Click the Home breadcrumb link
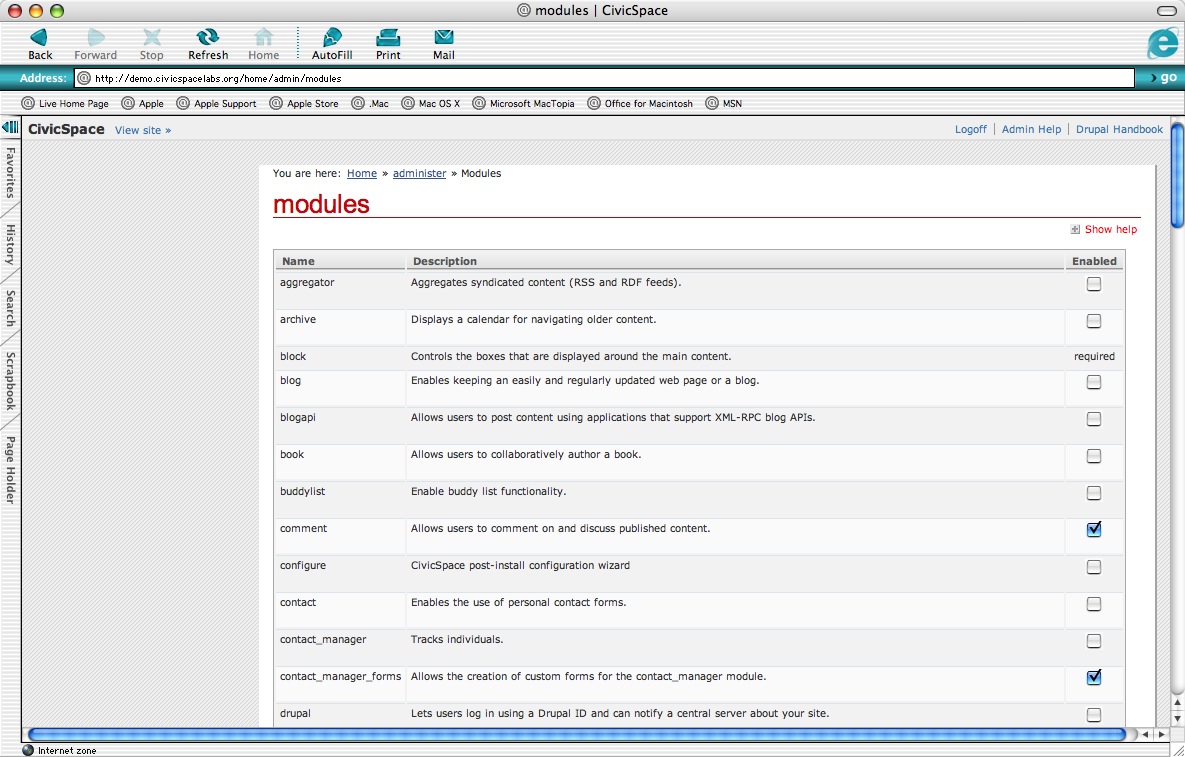 pyautogui.click(x=361, y=173)
